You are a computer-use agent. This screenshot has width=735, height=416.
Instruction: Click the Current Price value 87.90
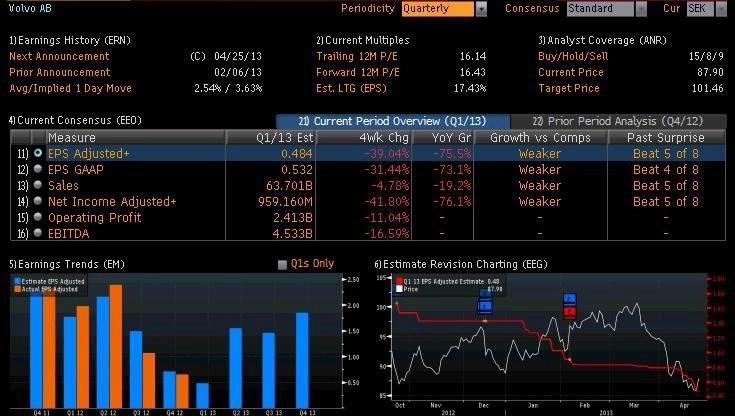[x=710, y=72]
